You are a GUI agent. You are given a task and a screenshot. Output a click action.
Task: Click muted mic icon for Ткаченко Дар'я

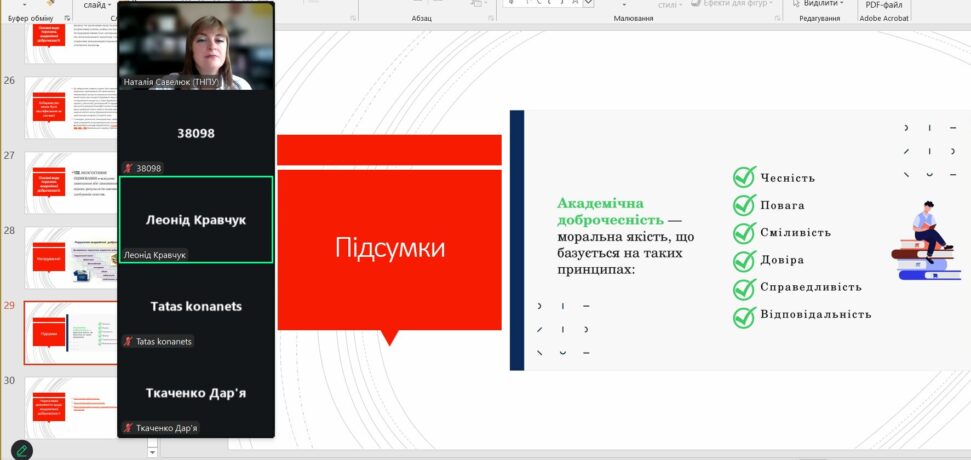pos(128,428)
